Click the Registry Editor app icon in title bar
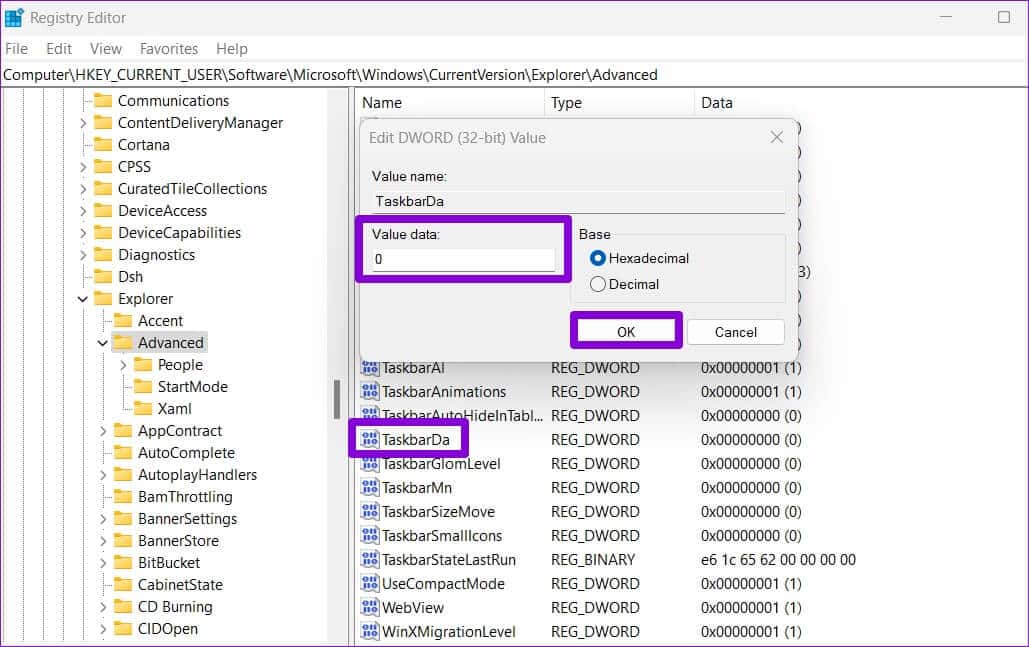Screen dimensions: 1029x647 pos(14,18)
